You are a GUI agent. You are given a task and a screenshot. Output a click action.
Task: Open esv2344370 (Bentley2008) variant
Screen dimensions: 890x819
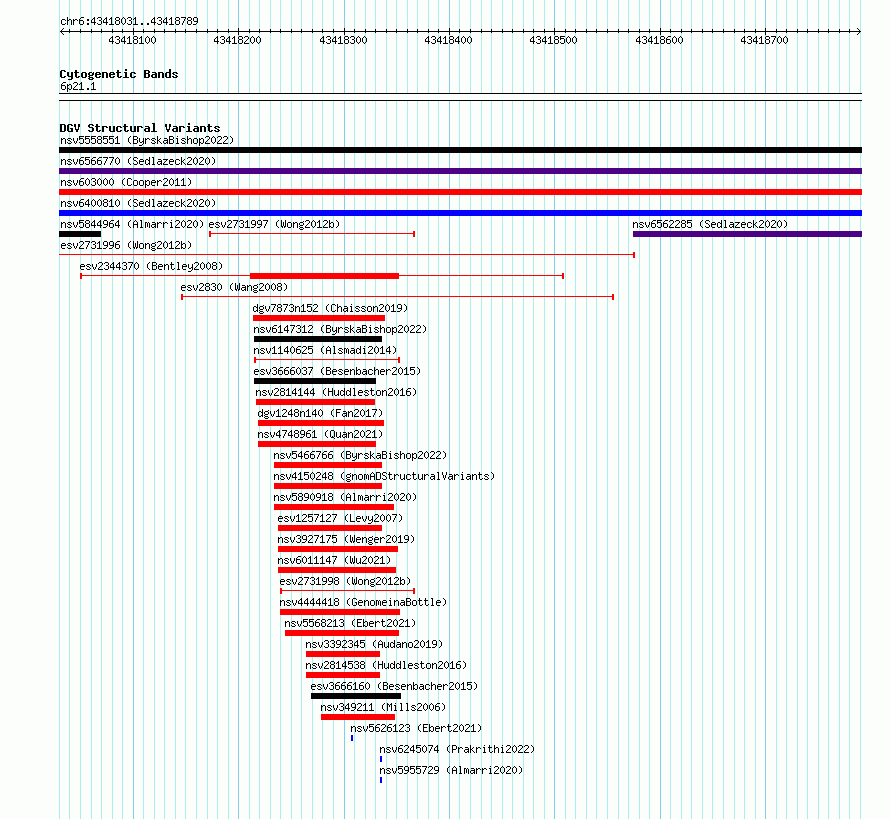coord(151,266)
